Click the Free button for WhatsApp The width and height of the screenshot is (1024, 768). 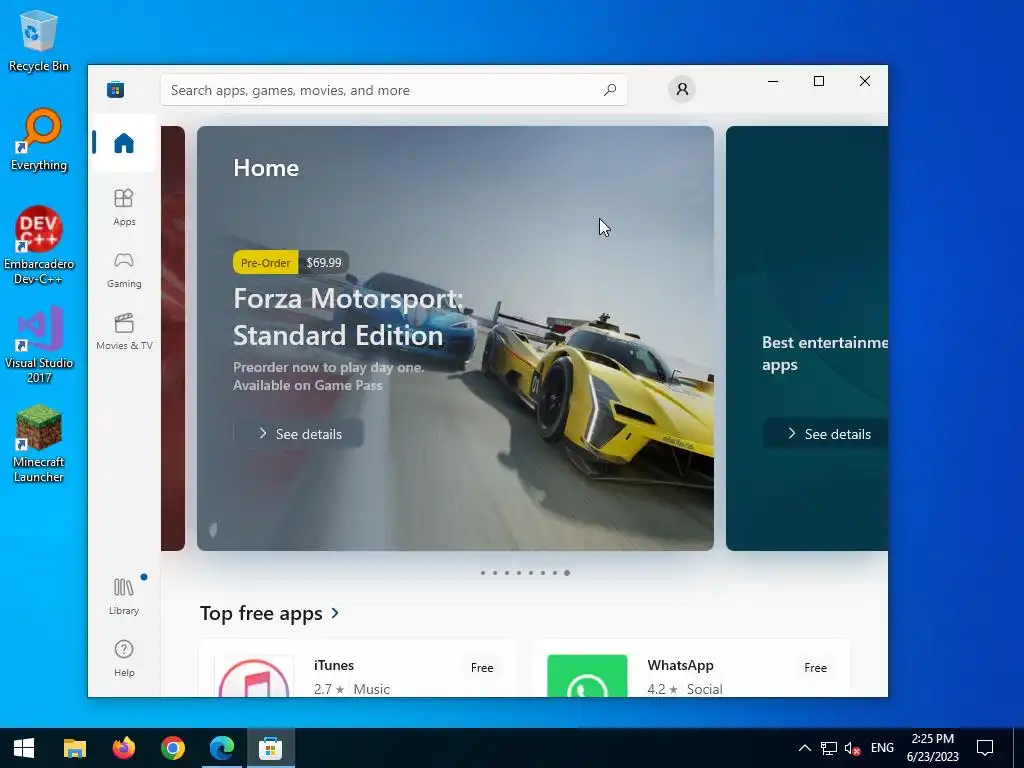(815, 667)
